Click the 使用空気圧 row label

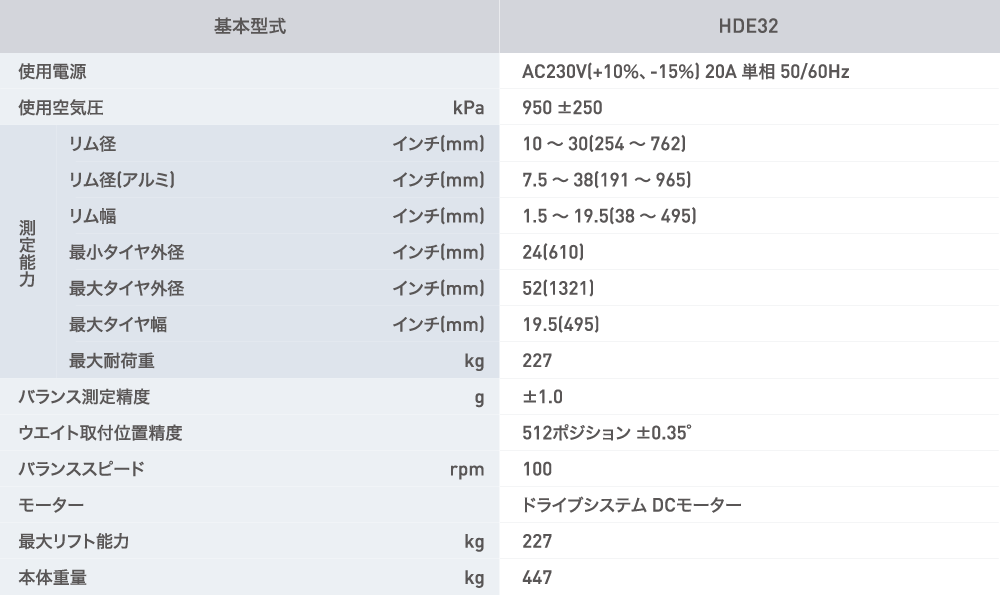pyautogui.click(x=61, y=108)
